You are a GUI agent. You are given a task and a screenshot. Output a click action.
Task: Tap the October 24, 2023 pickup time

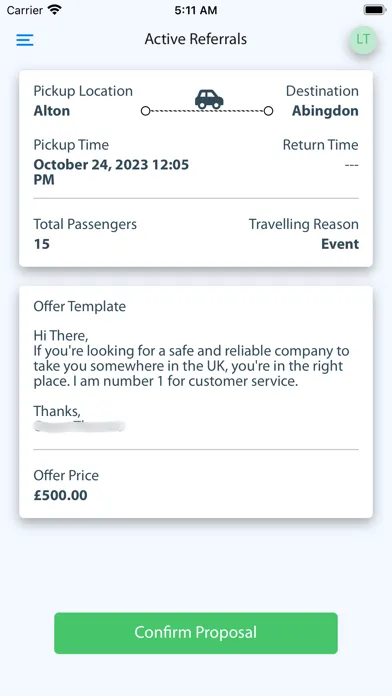click(111, 172)
